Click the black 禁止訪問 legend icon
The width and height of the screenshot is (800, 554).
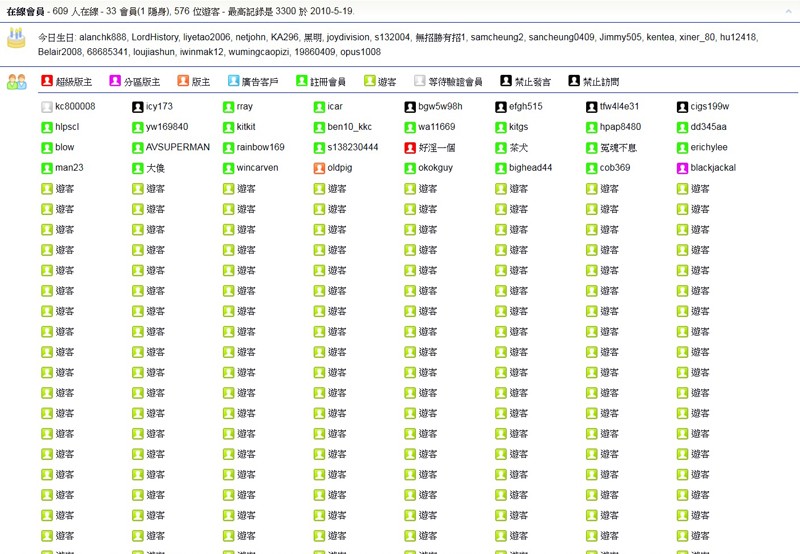574,81
